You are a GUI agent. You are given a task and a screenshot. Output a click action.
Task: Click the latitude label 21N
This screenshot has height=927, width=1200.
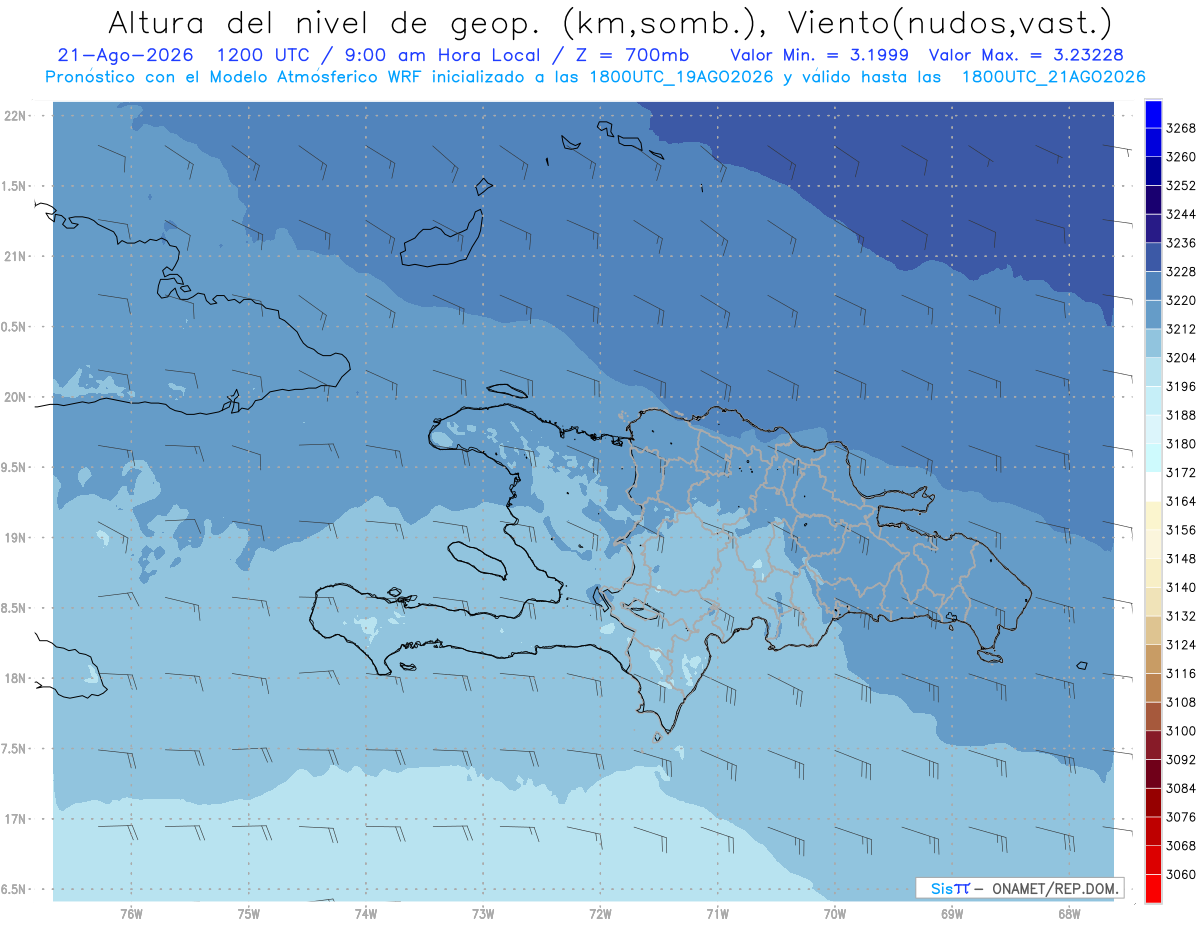(x=17, y=257)
